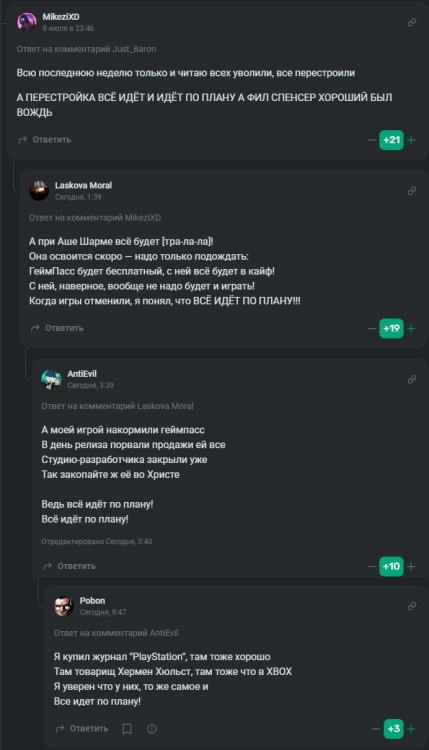Viewport: 429px width, 750px height.
Task: Copy link icon on MikeziXD comment
Action: point(411,22)
